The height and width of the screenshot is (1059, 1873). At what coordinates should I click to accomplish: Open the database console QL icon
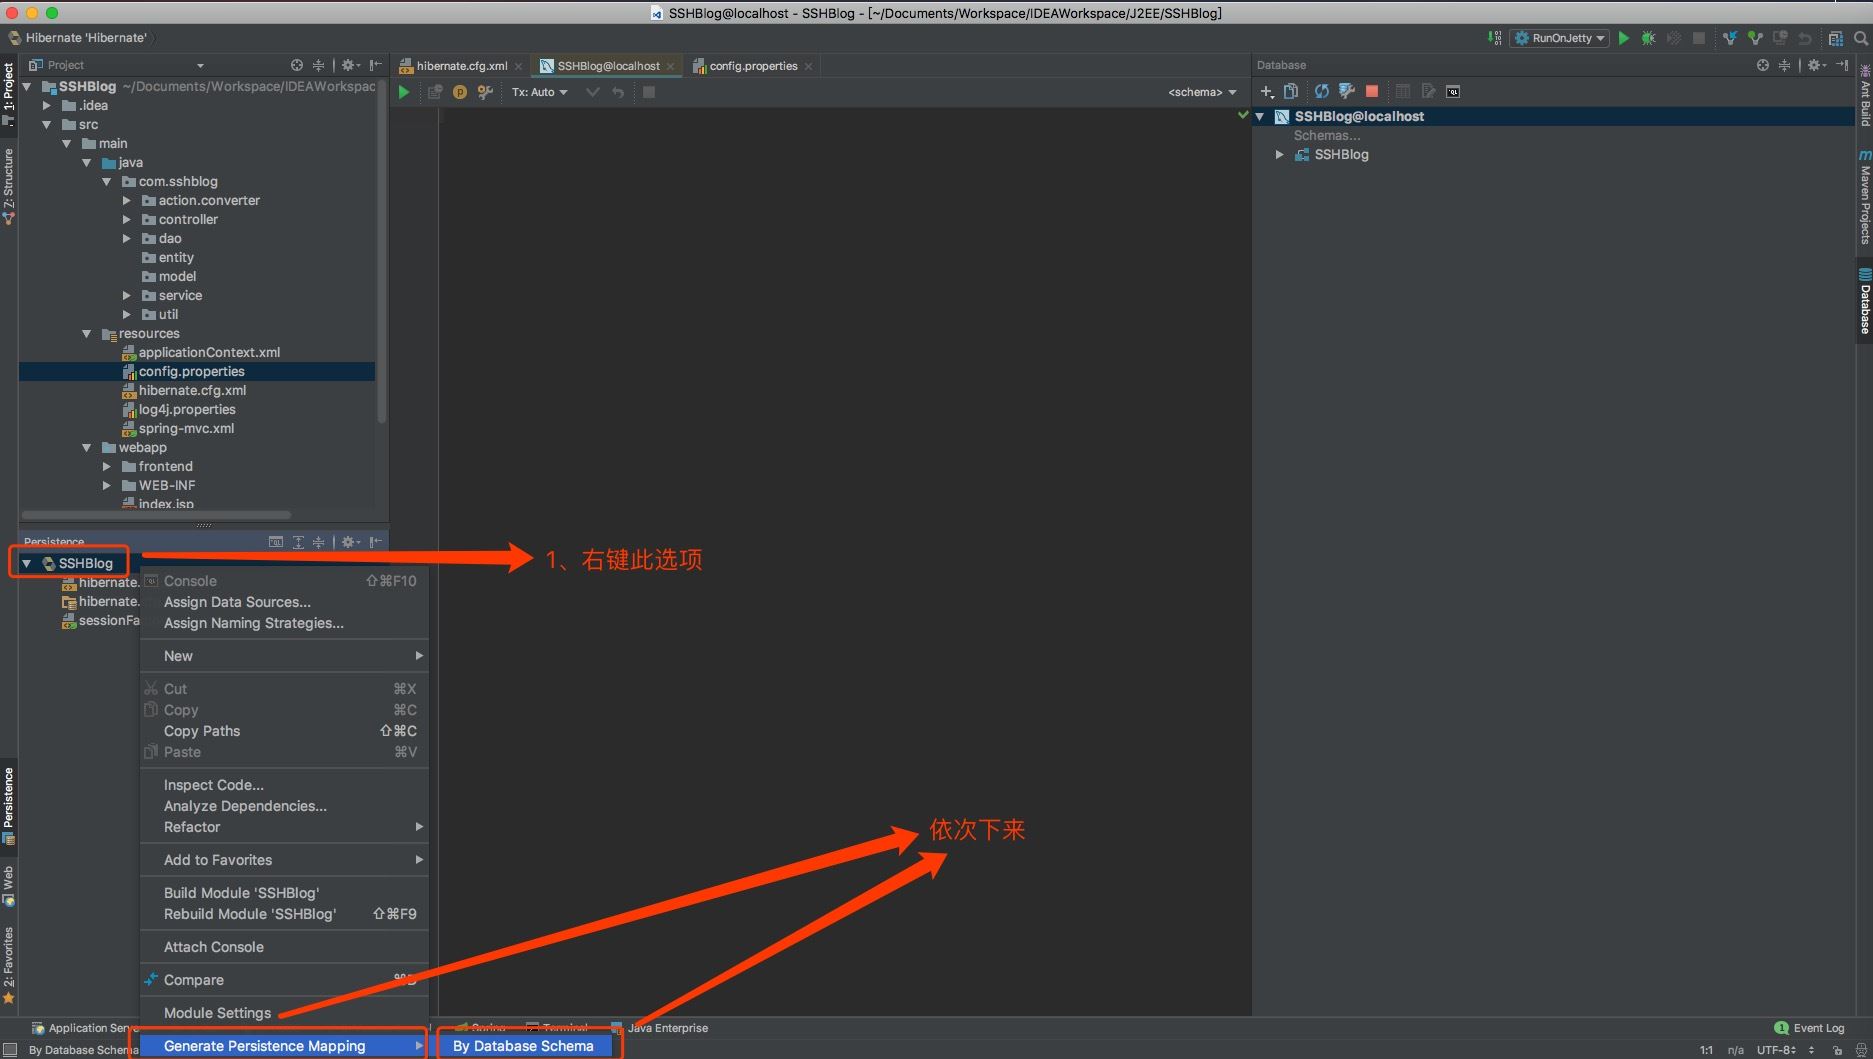(1453, 91)
